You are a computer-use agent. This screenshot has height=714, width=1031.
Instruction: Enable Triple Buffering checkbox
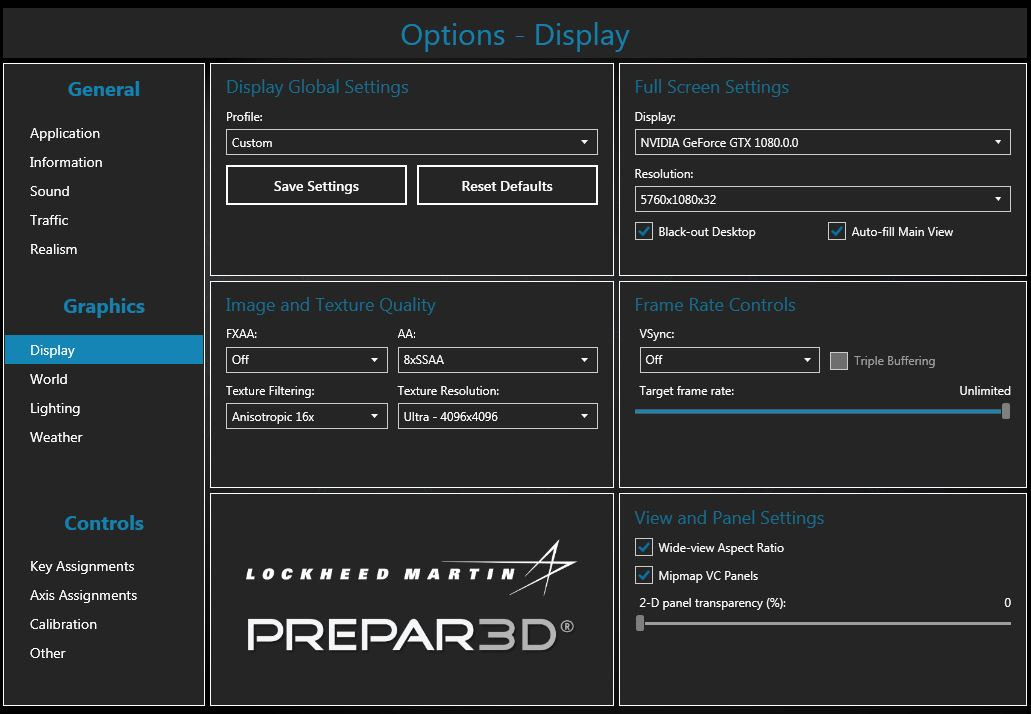838,361
